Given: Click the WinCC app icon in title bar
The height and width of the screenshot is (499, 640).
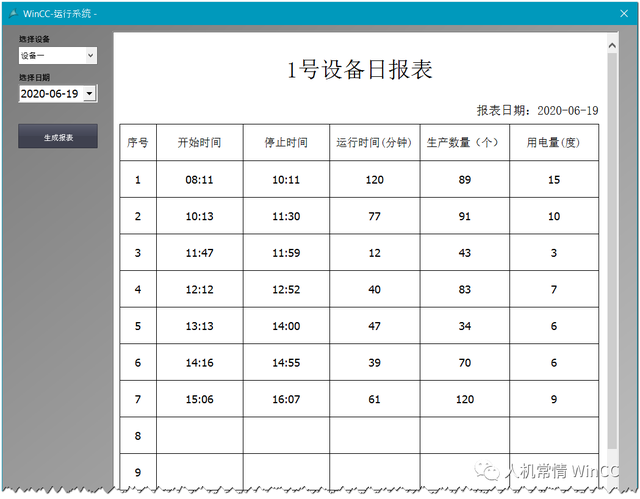Looking at the screenshot, I should tap(12, 13).
